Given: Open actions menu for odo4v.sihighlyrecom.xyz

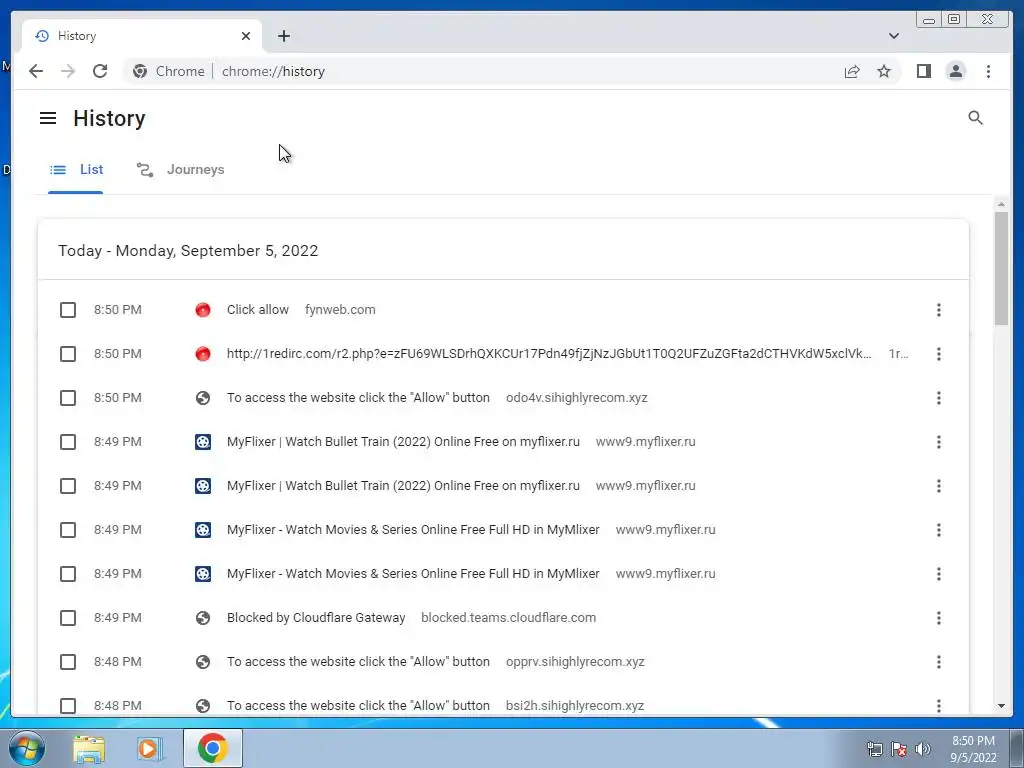Looking at the screenshot, I should (938, 398).
